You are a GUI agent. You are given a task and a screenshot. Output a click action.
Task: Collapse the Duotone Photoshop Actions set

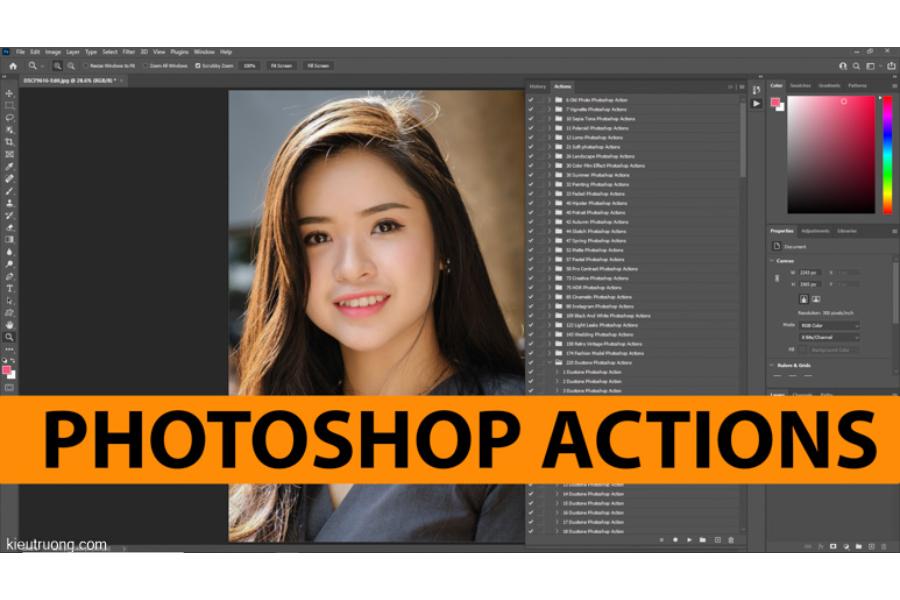tap(549, 362)
